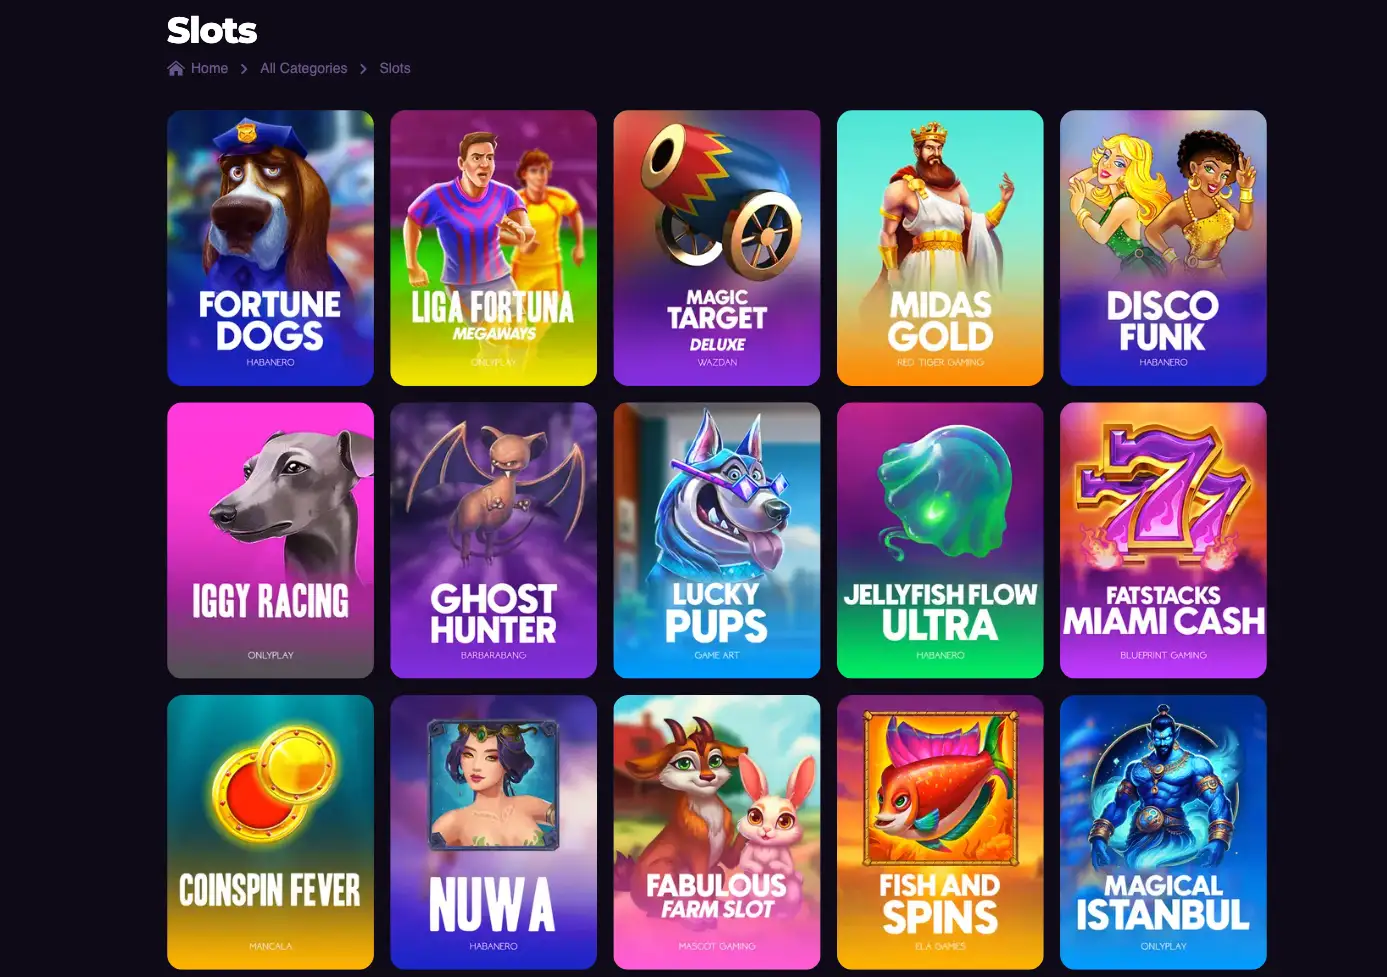Launch the Liga Fortuna Megaways game
The image size is (1387, 977).
(x=493, y=248)
